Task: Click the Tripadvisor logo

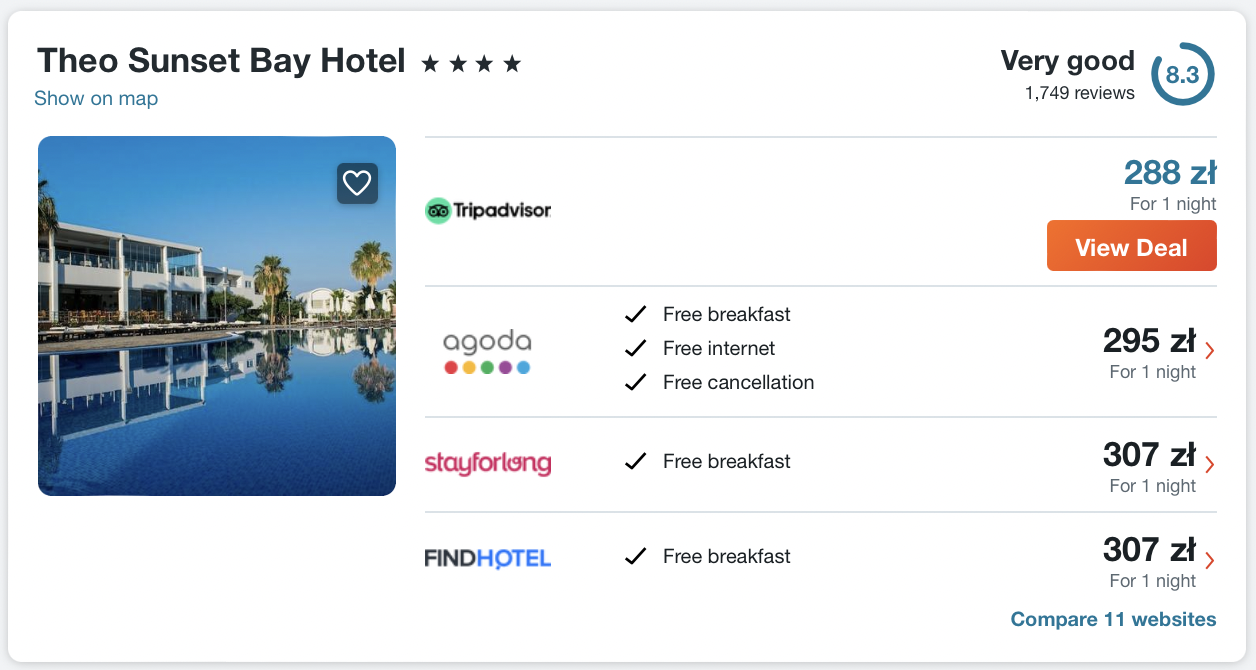Action: 488,210
